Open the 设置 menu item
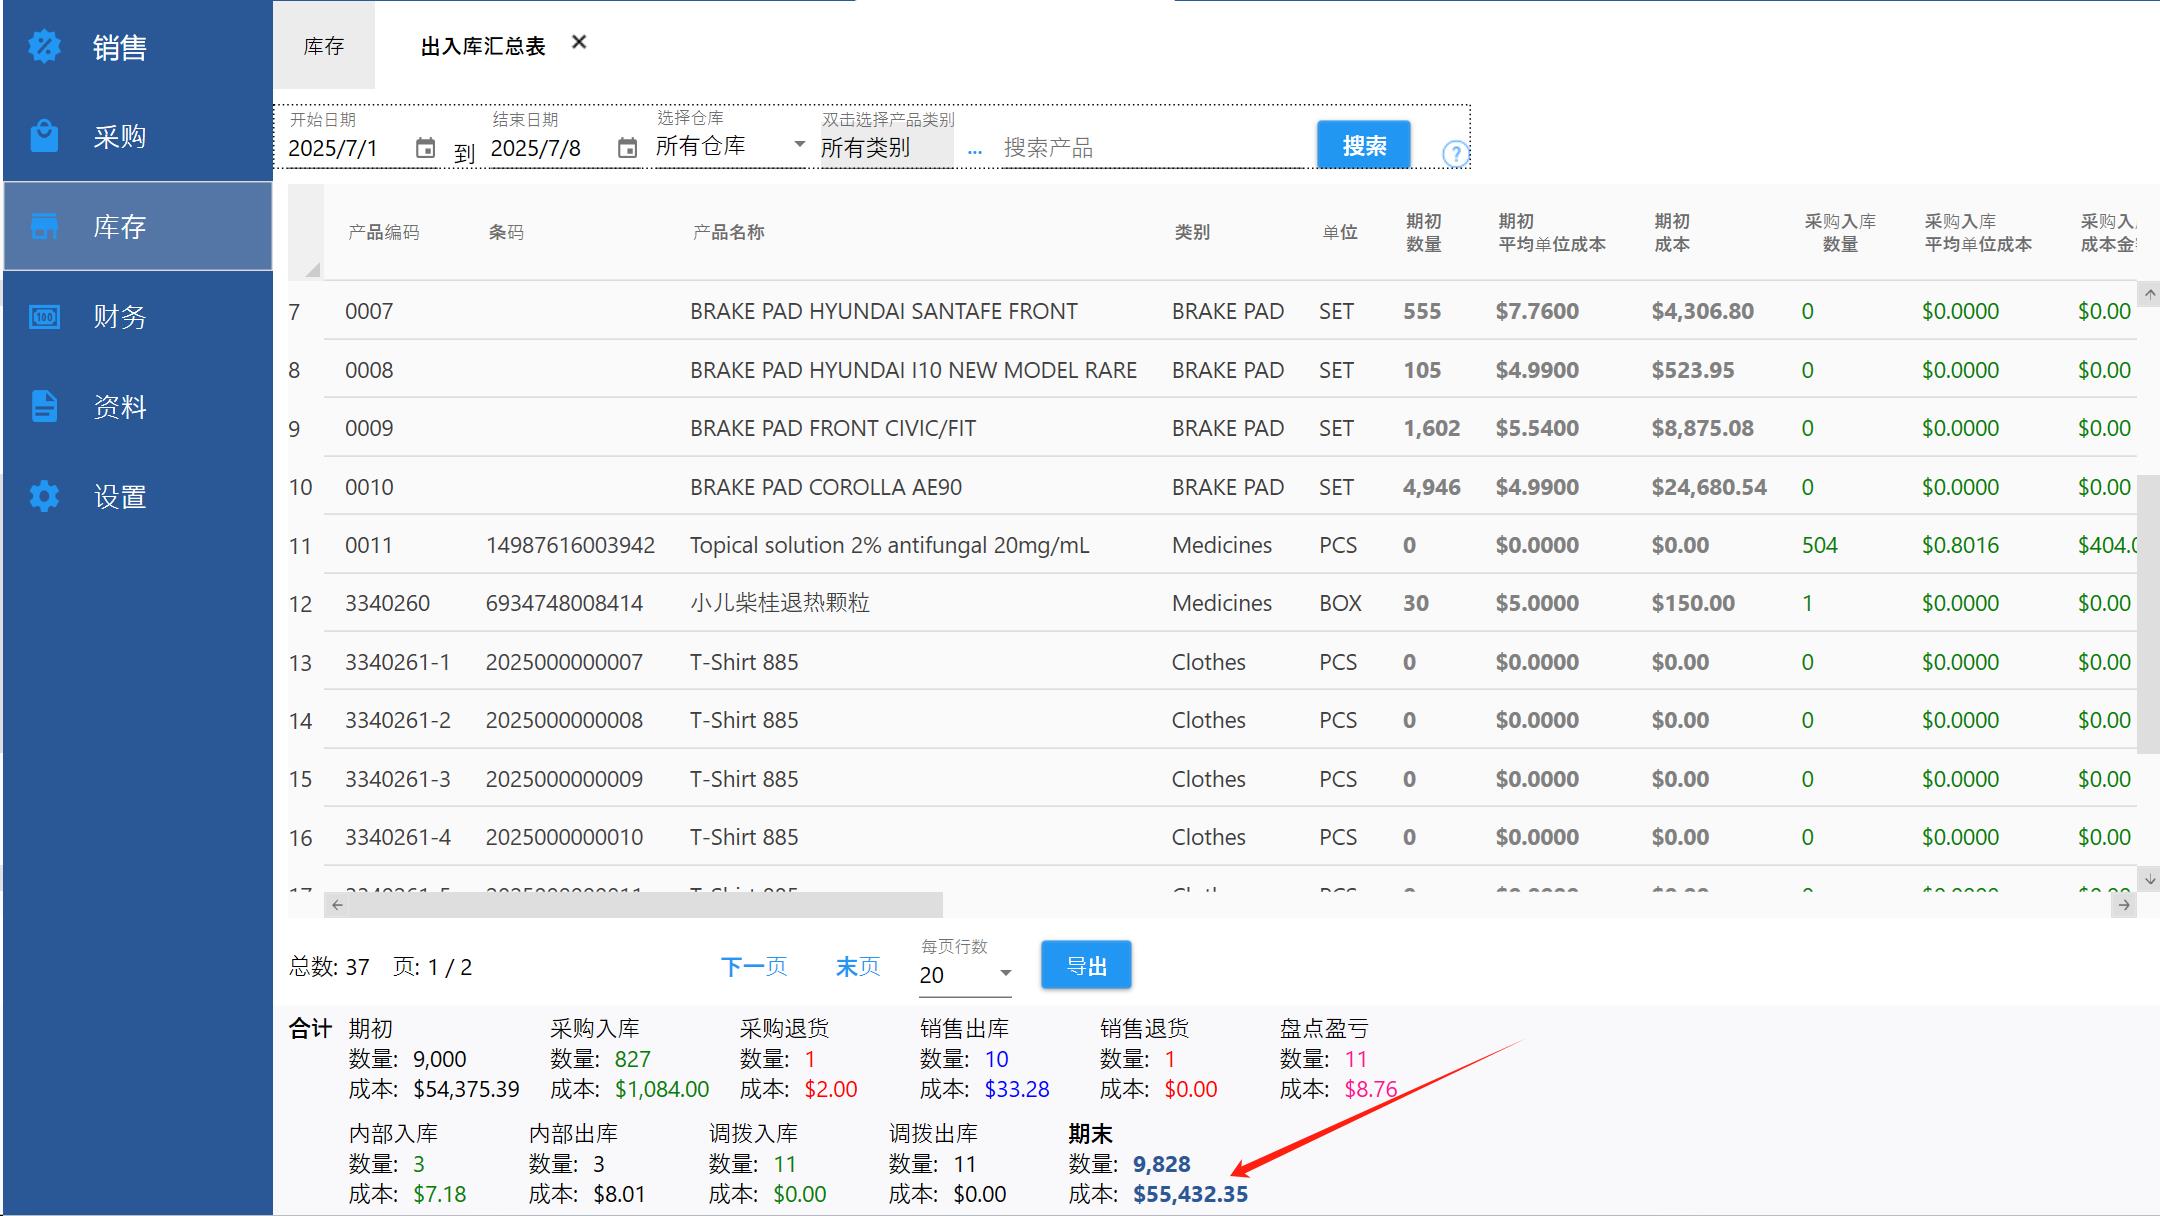The image size is (2160, 1216). pos(137,496)
